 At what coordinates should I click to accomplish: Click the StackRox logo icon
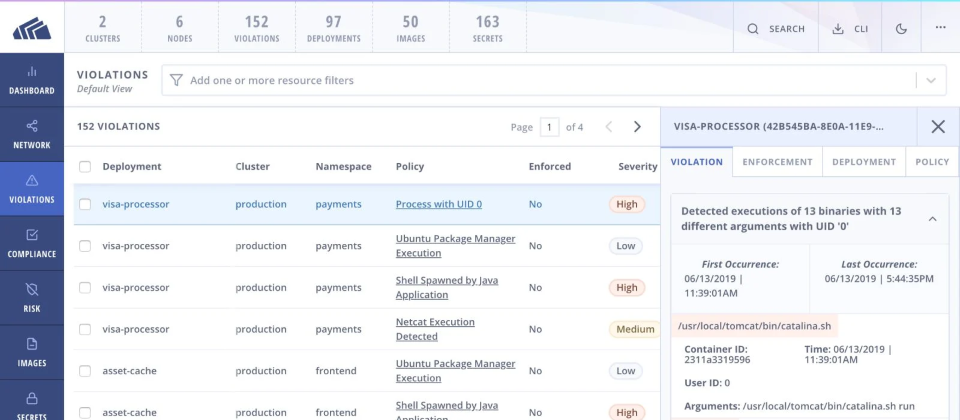[x=32, y=28]
